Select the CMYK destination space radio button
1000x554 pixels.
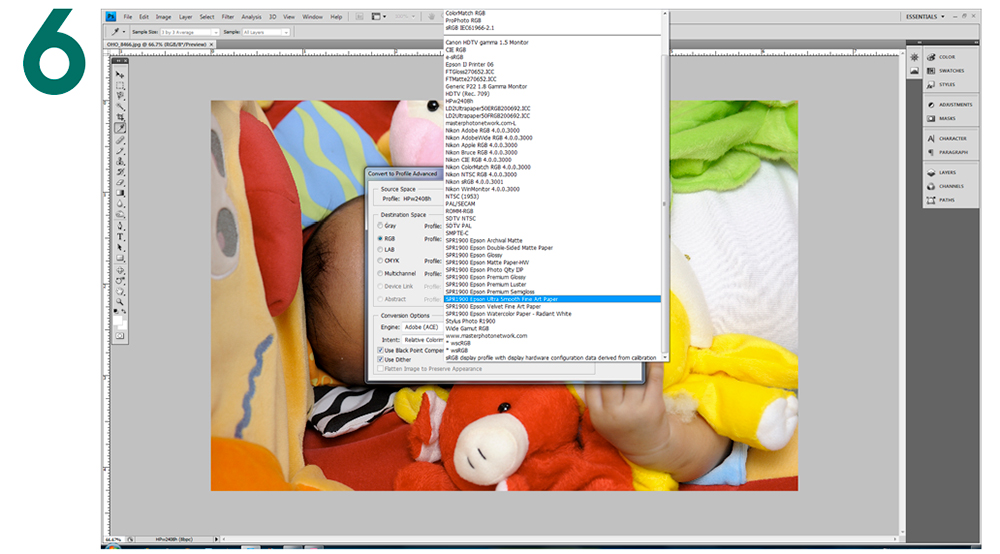tap(380, 259)
